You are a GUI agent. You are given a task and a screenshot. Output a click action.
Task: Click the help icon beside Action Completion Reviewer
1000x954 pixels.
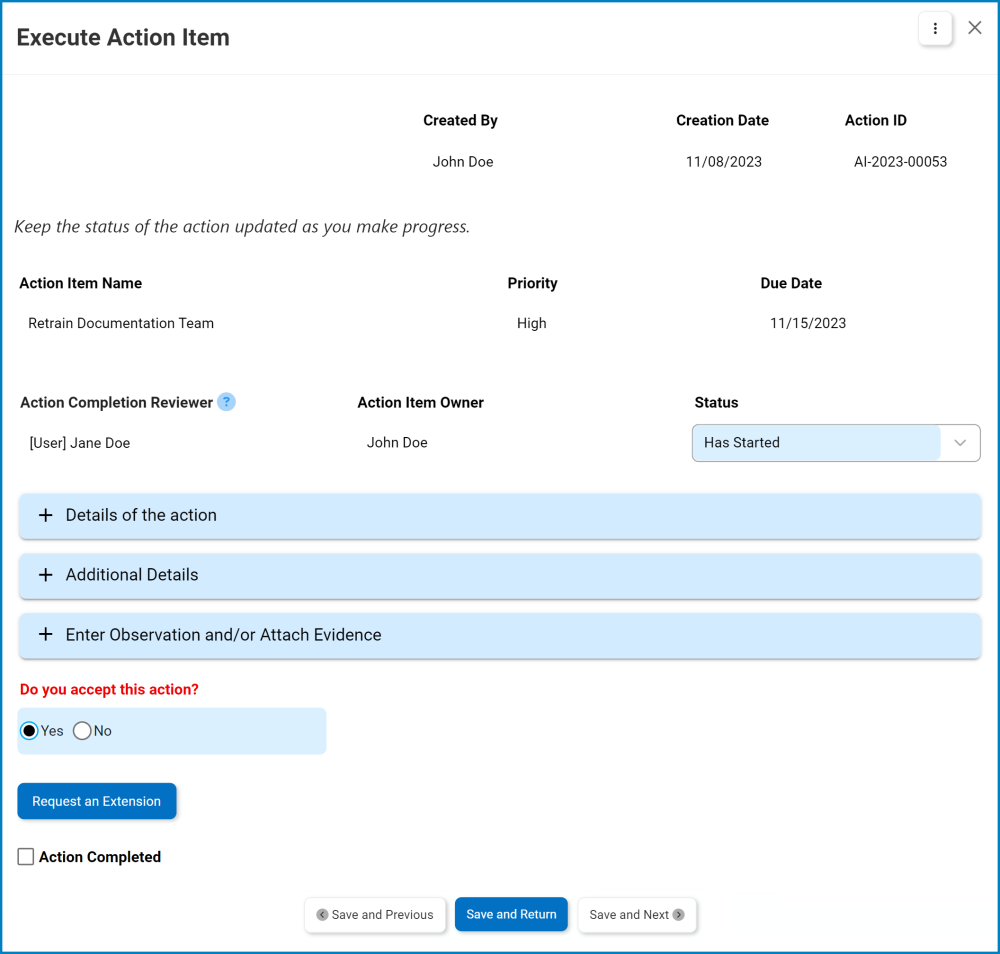tap(227, 402)
